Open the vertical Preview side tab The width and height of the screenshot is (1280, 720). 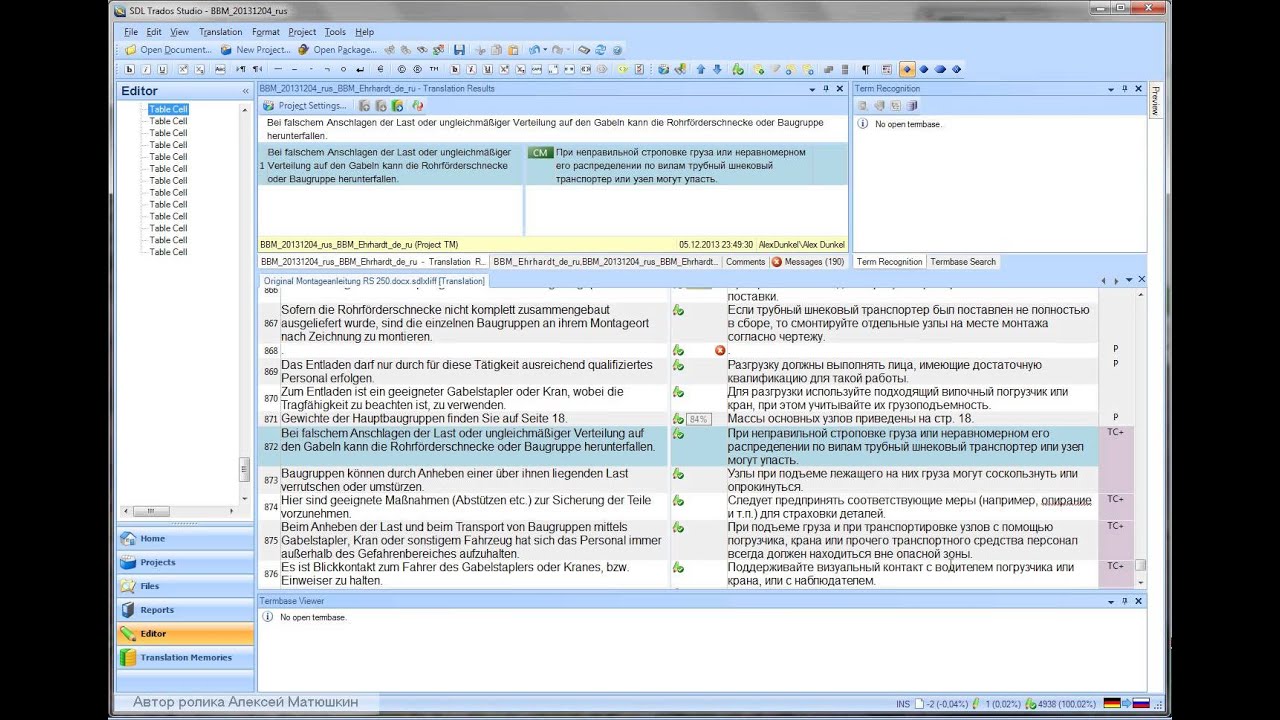point(1156,100)
